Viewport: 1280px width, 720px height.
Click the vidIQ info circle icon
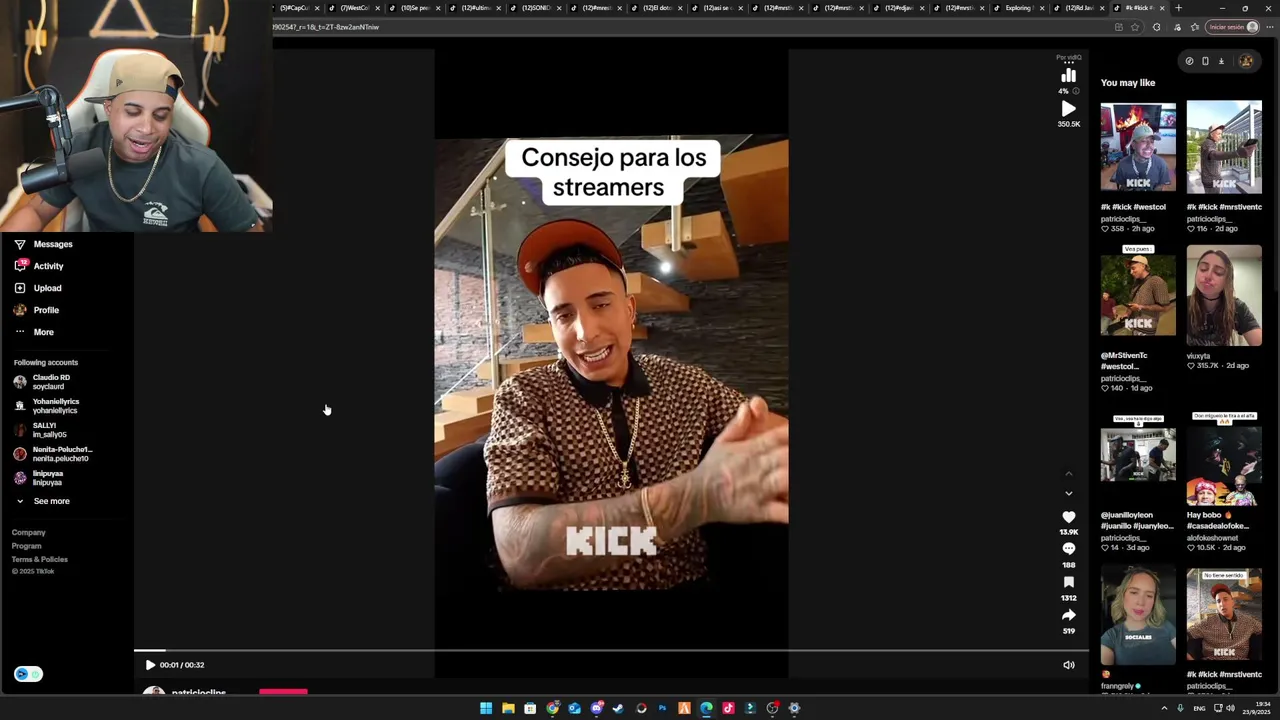(1076, 91)
